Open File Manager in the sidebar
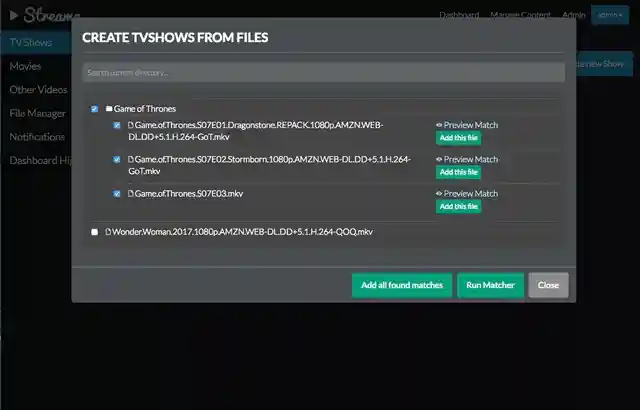This screenshot has width=640, height=410. 38,113
